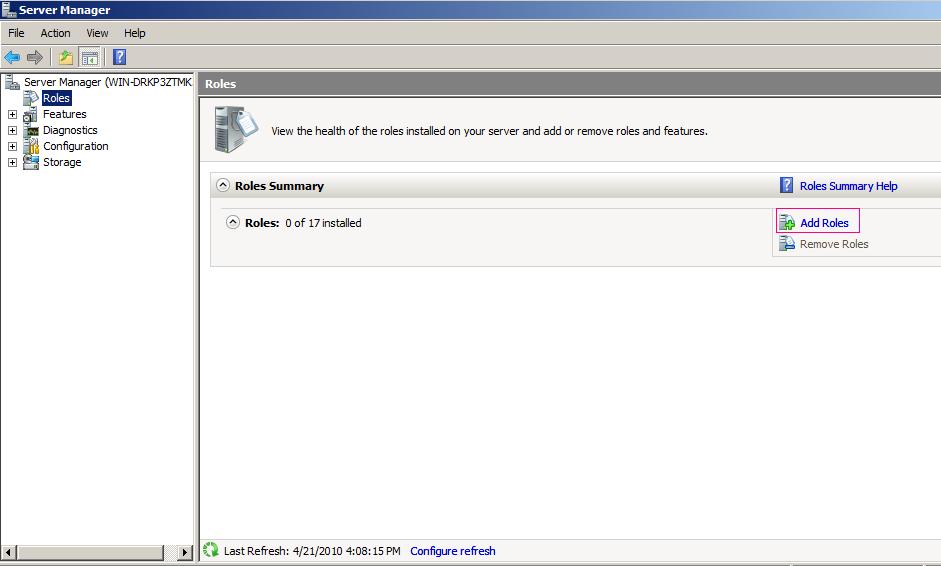Click the Roles pane header title

220,84
